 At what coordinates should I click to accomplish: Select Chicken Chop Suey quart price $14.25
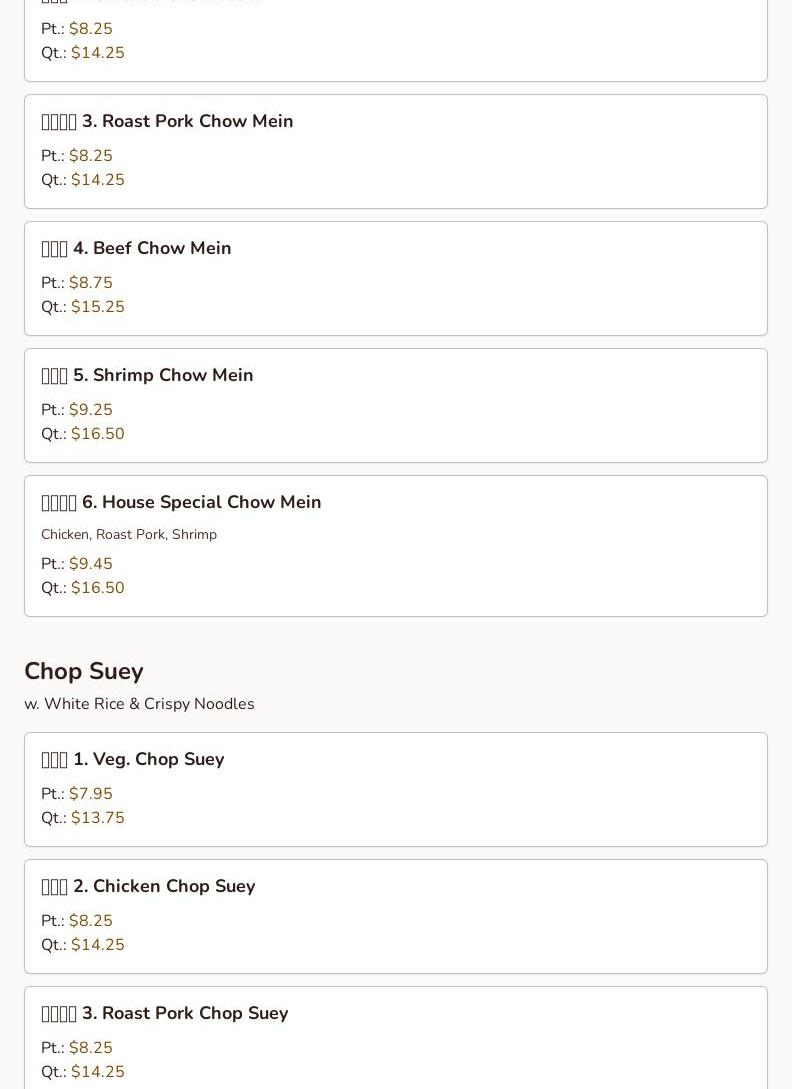(x=98, y=945)
